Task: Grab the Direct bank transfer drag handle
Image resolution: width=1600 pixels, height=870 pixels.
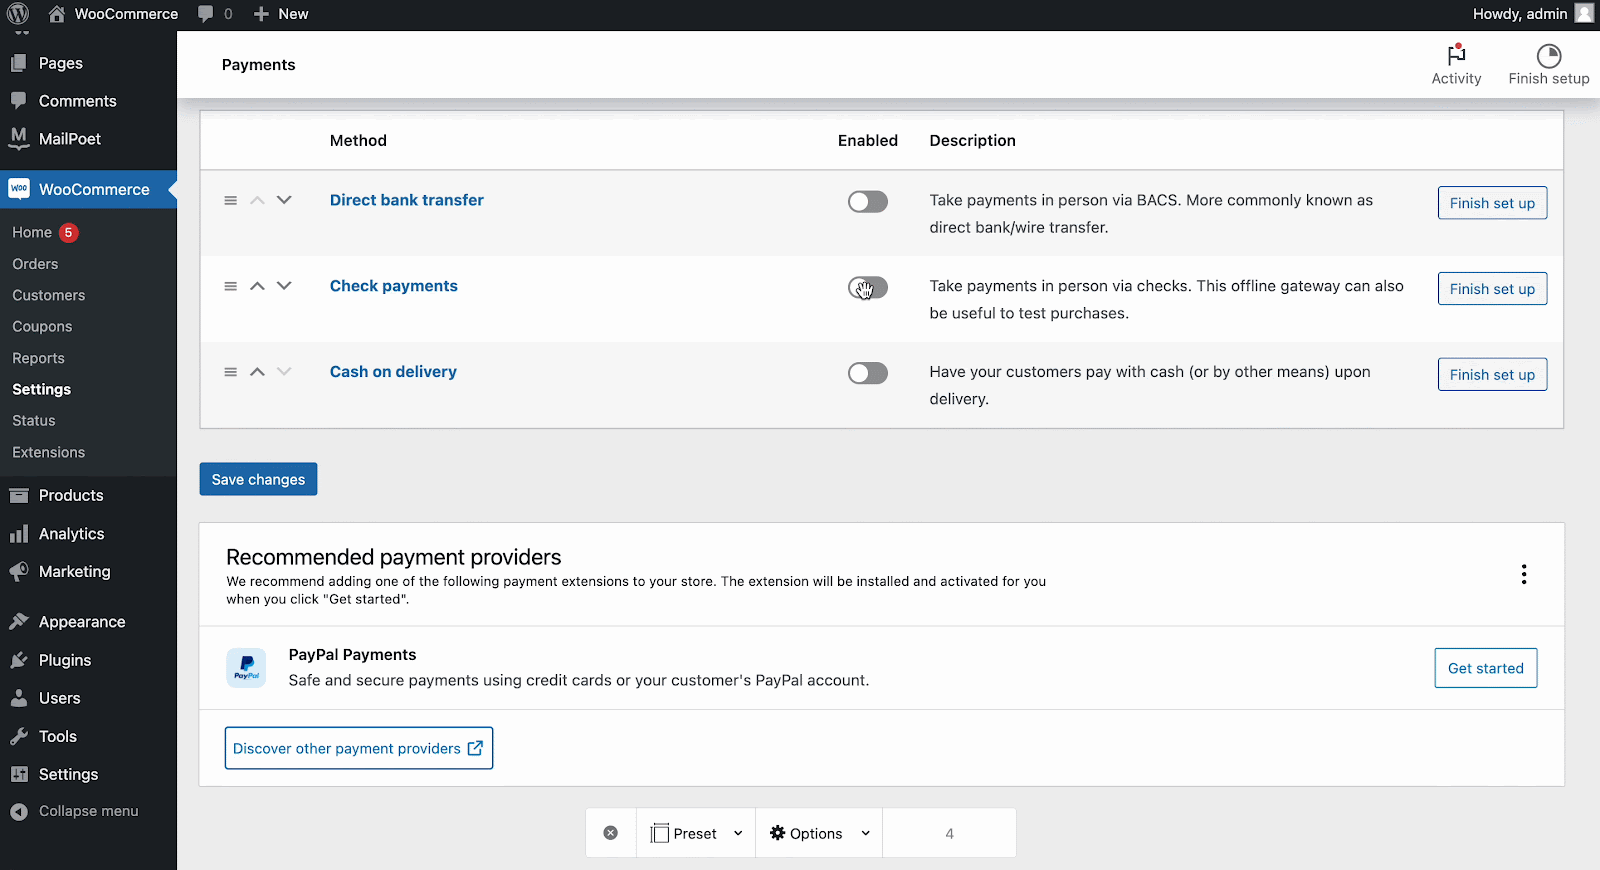Action: 231,200
